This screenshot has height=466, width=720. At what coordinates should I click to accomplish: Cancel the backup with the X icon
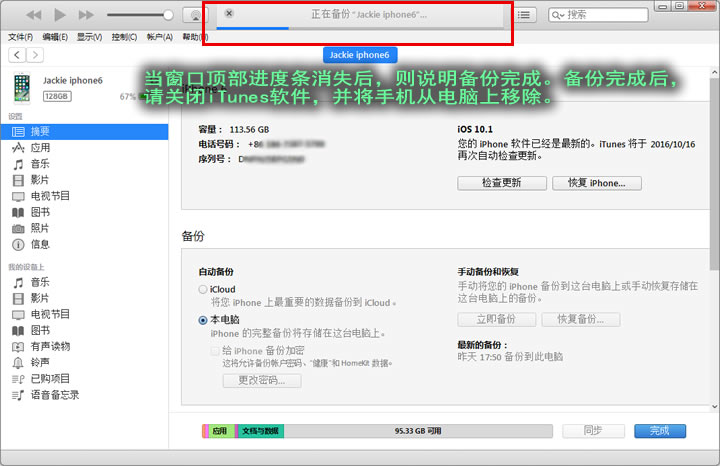tap(229, 13)
